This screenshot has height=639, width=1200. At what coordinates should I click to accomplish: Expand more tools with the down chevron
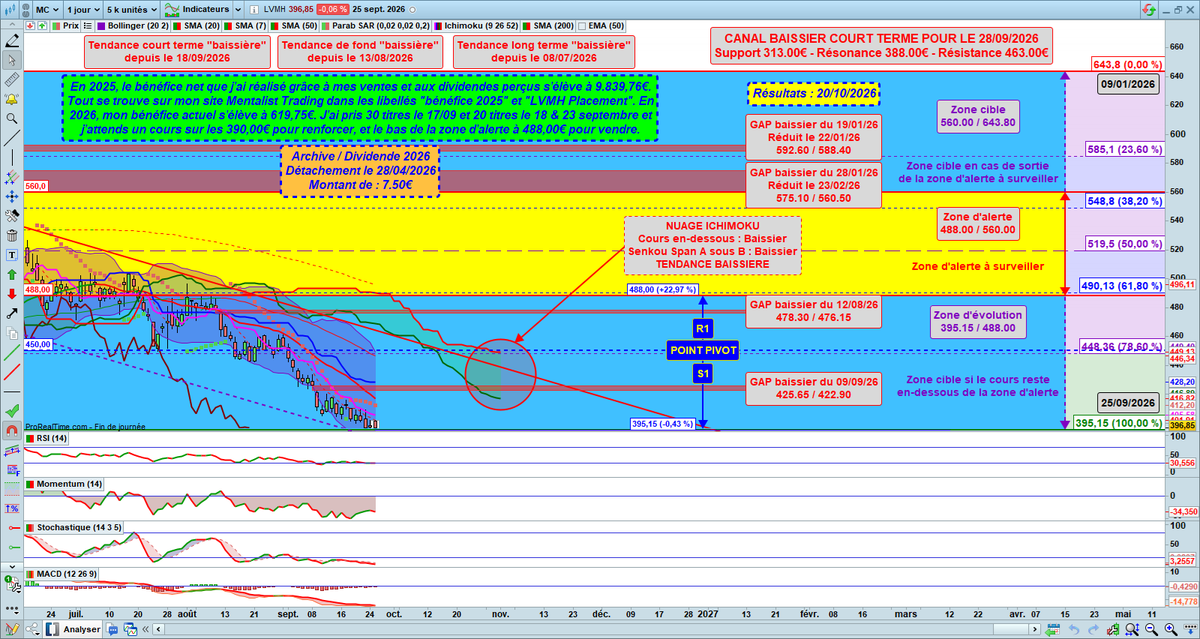[x=14, y=567]
